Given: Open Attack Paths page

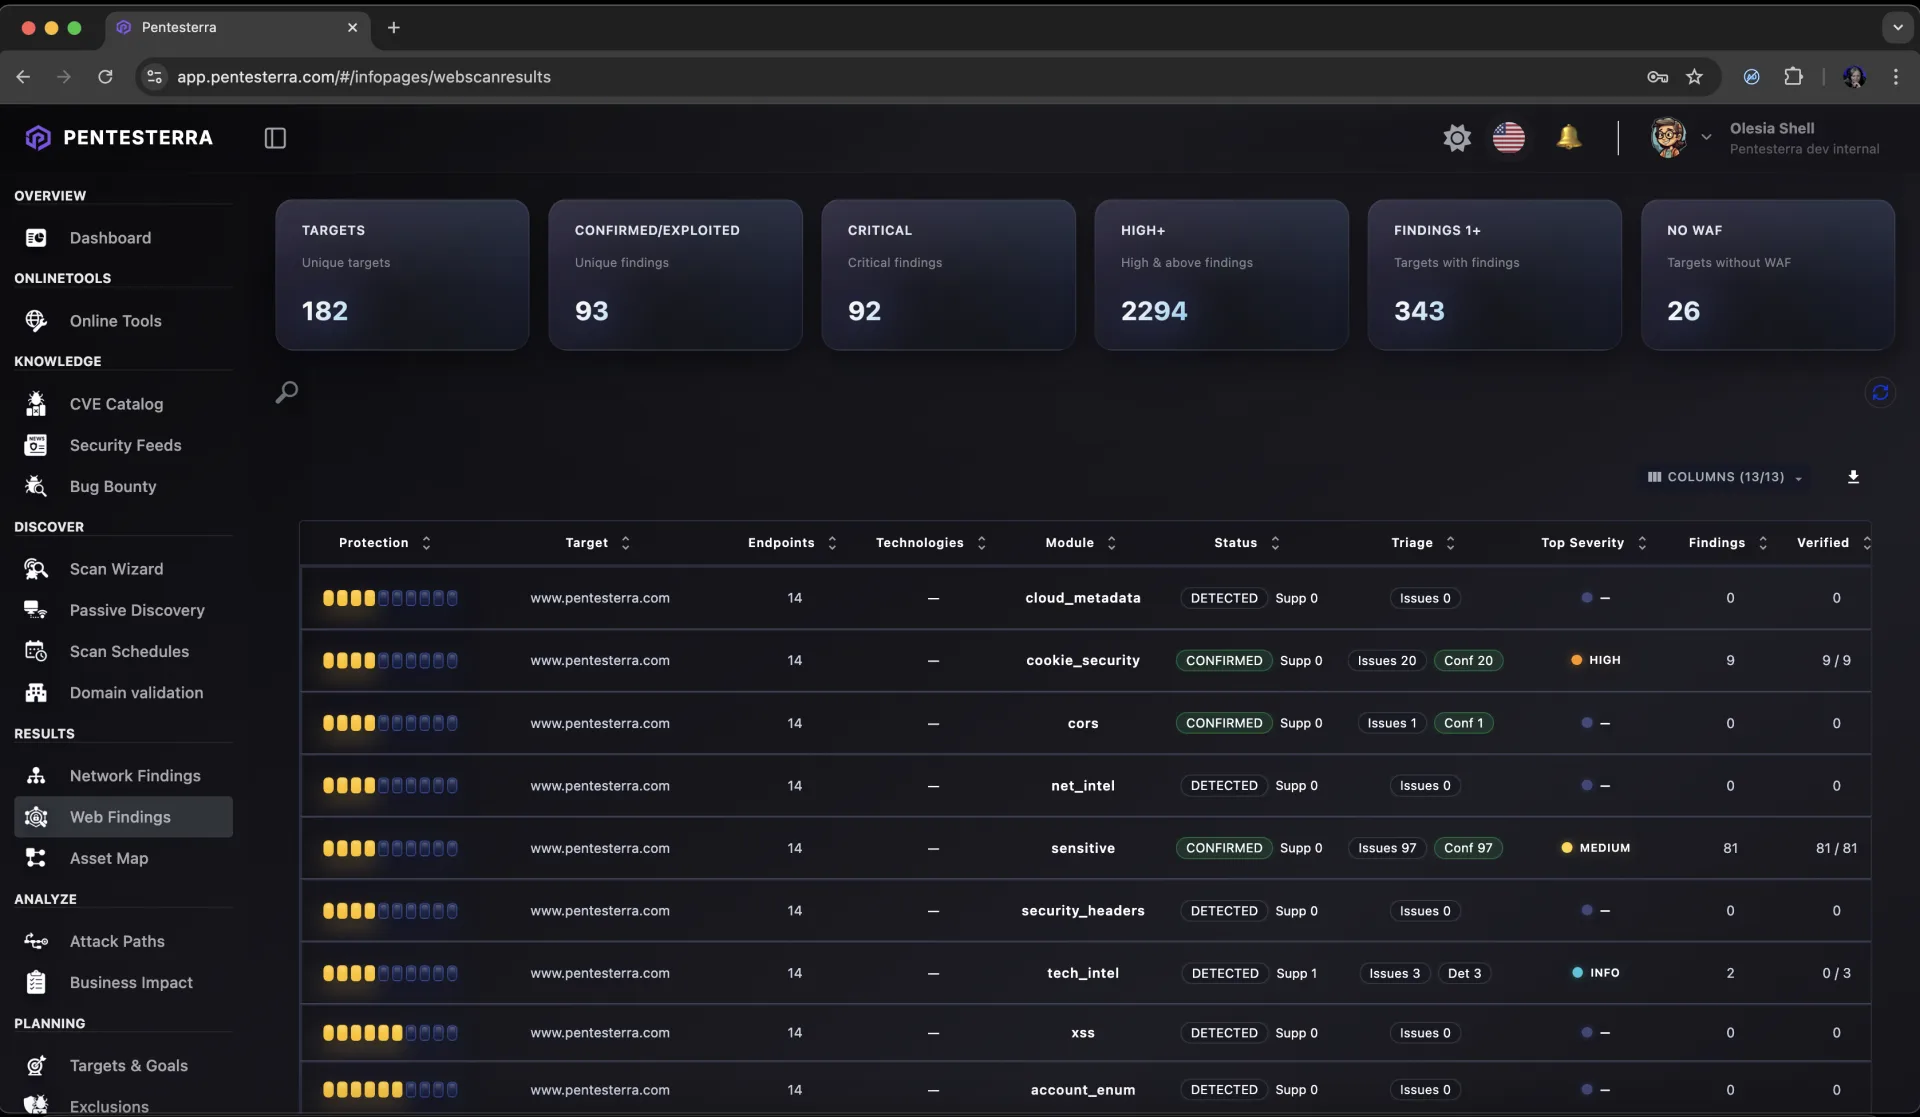Looking at the screenshot, I should point(117,941).
